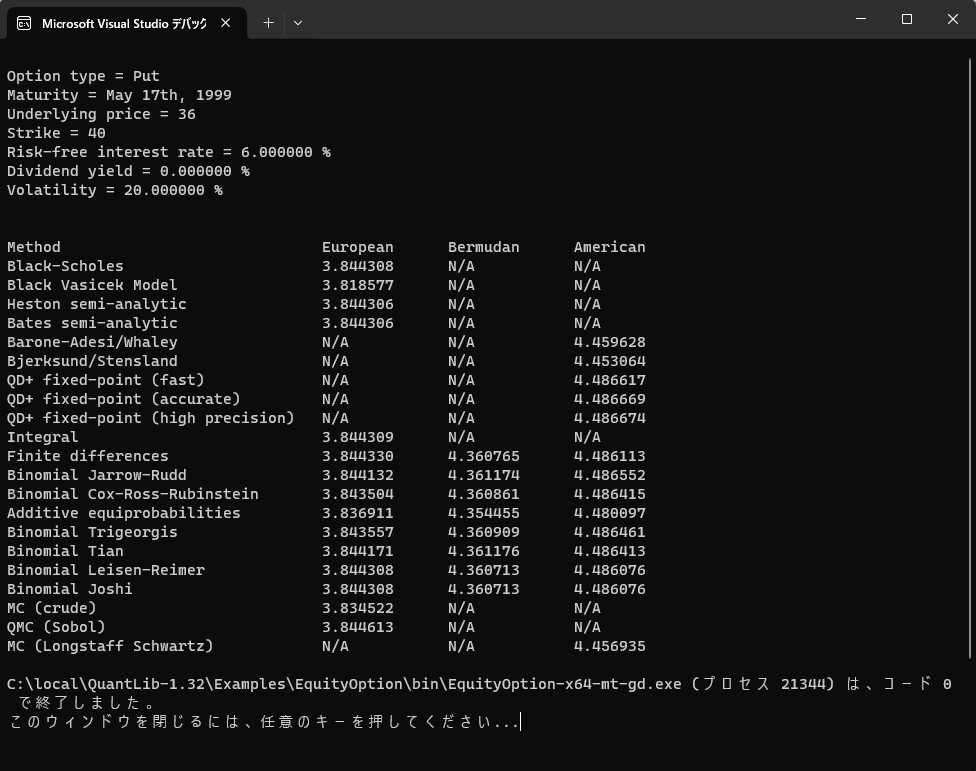Click the American value 4.486617
This screenshot has height=771, width=976.
[x=609, y=380]
